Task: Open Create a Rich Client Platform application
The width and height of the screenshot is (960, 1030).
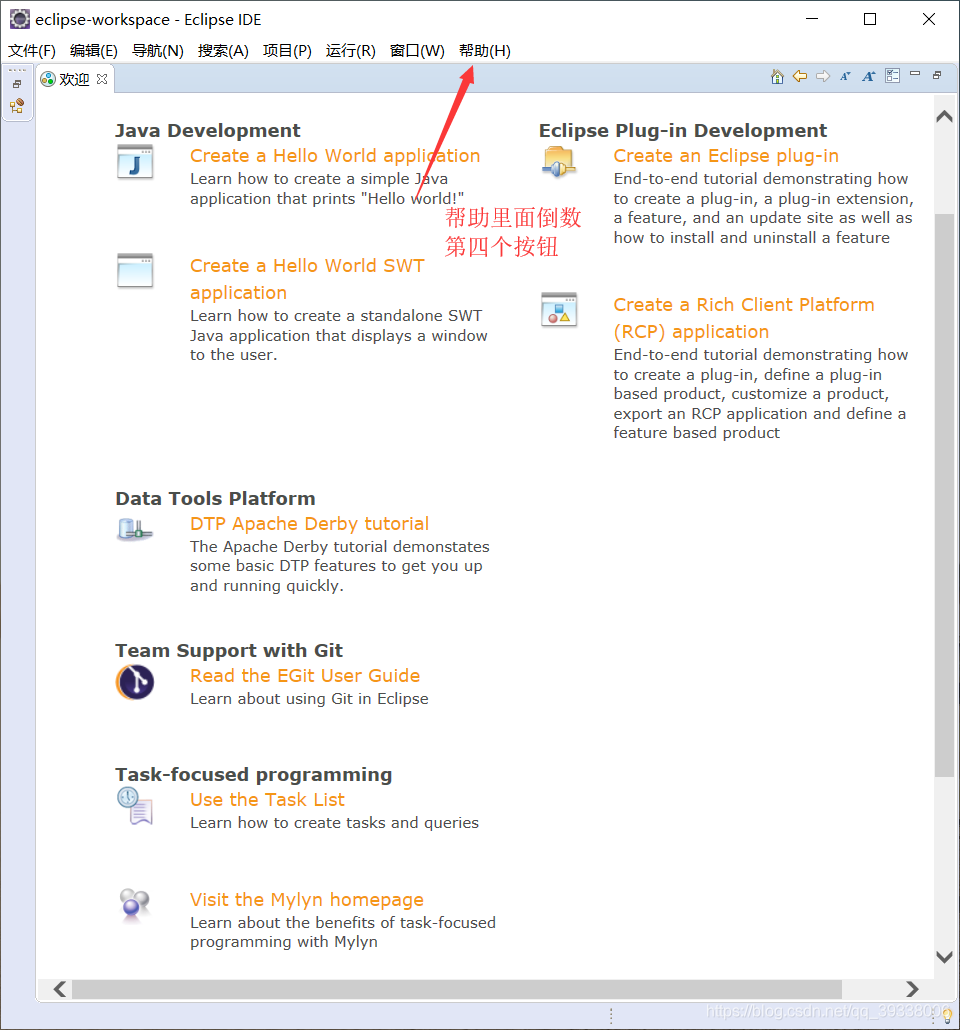Action: [x=744, y=318]
